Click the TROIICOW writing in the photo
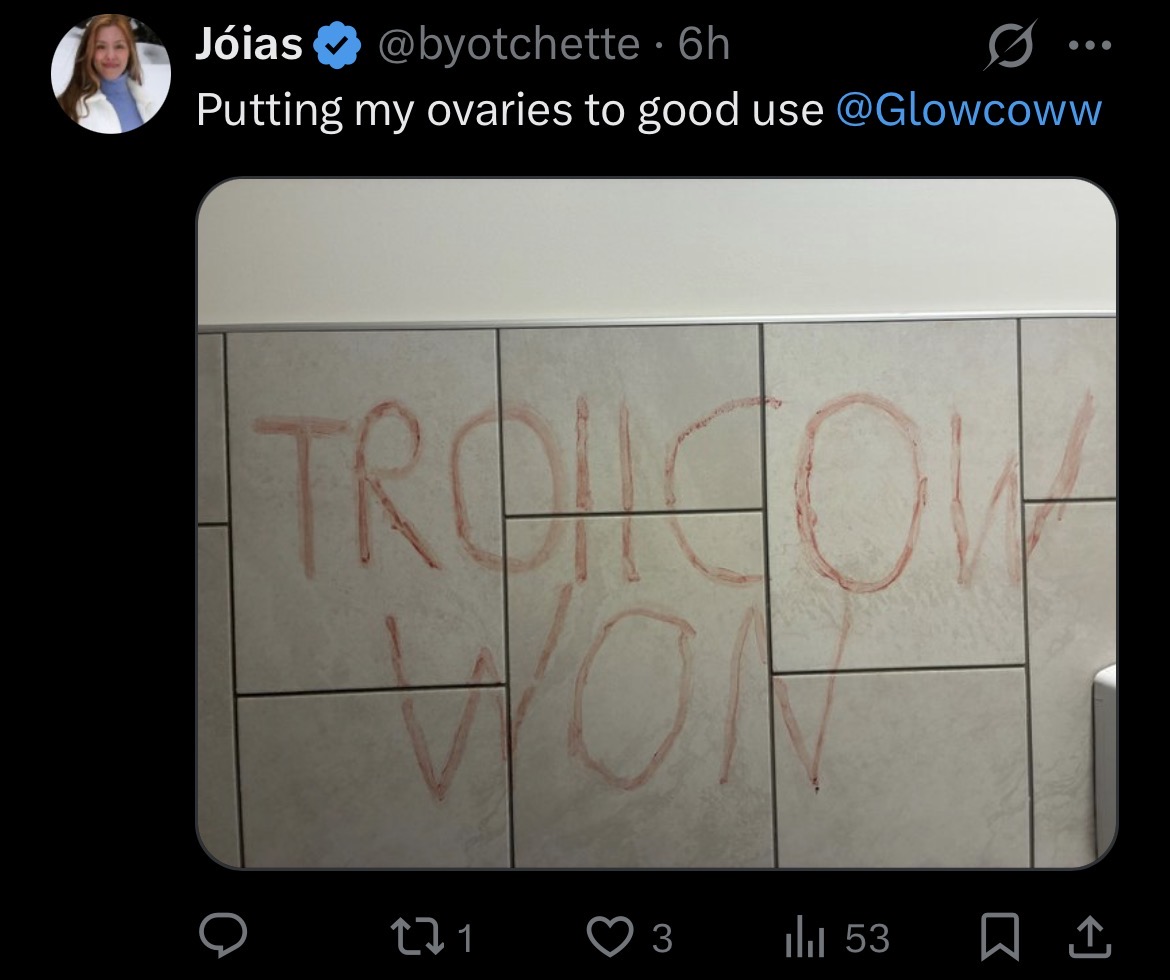Screen dimensions: 1170x980 (672, 489)
